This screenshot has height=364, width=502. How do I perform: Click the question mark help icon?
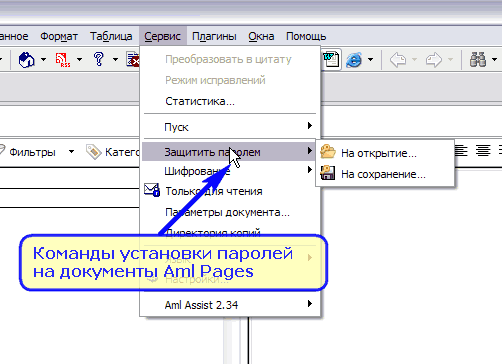99,59
